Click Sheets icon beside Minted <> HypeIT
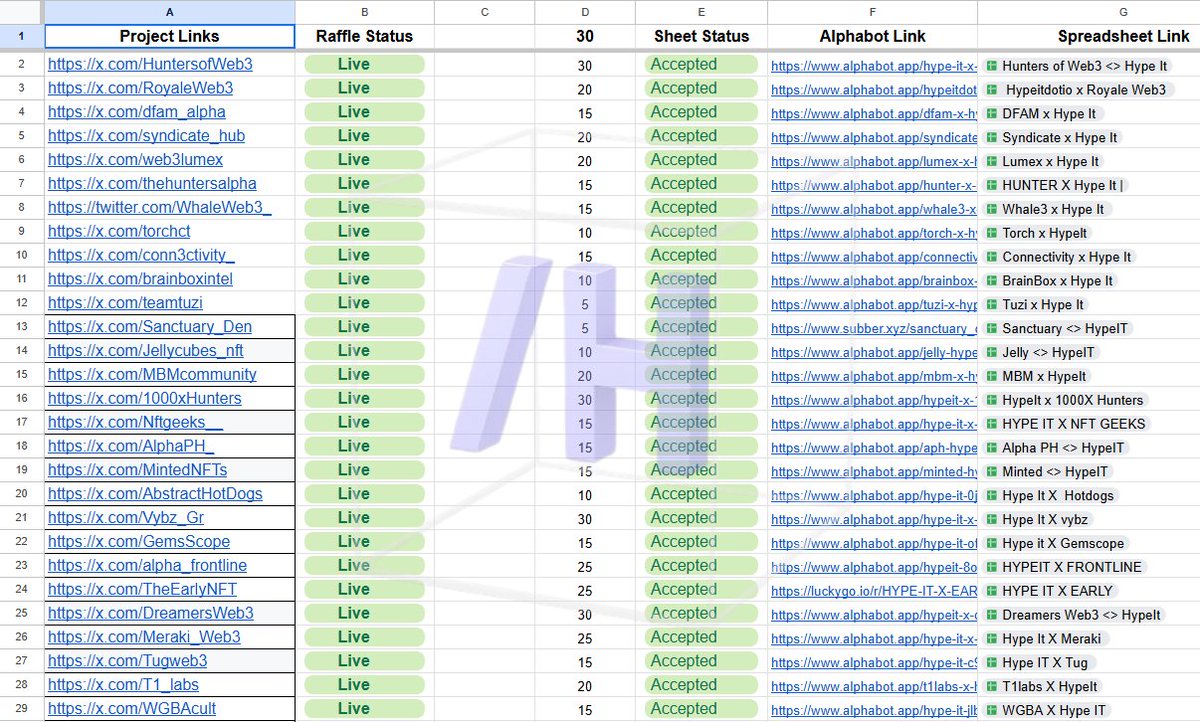The width and height of the screenshot is (1200, 722). click(991, 472)
